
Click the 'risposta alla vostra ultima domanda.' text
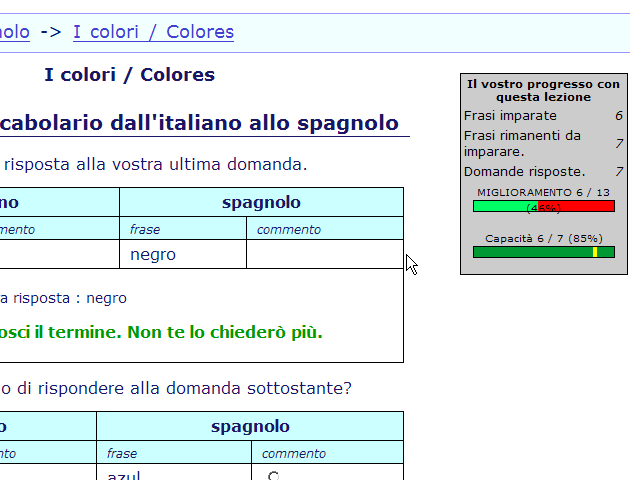click(x=156, y=164)
